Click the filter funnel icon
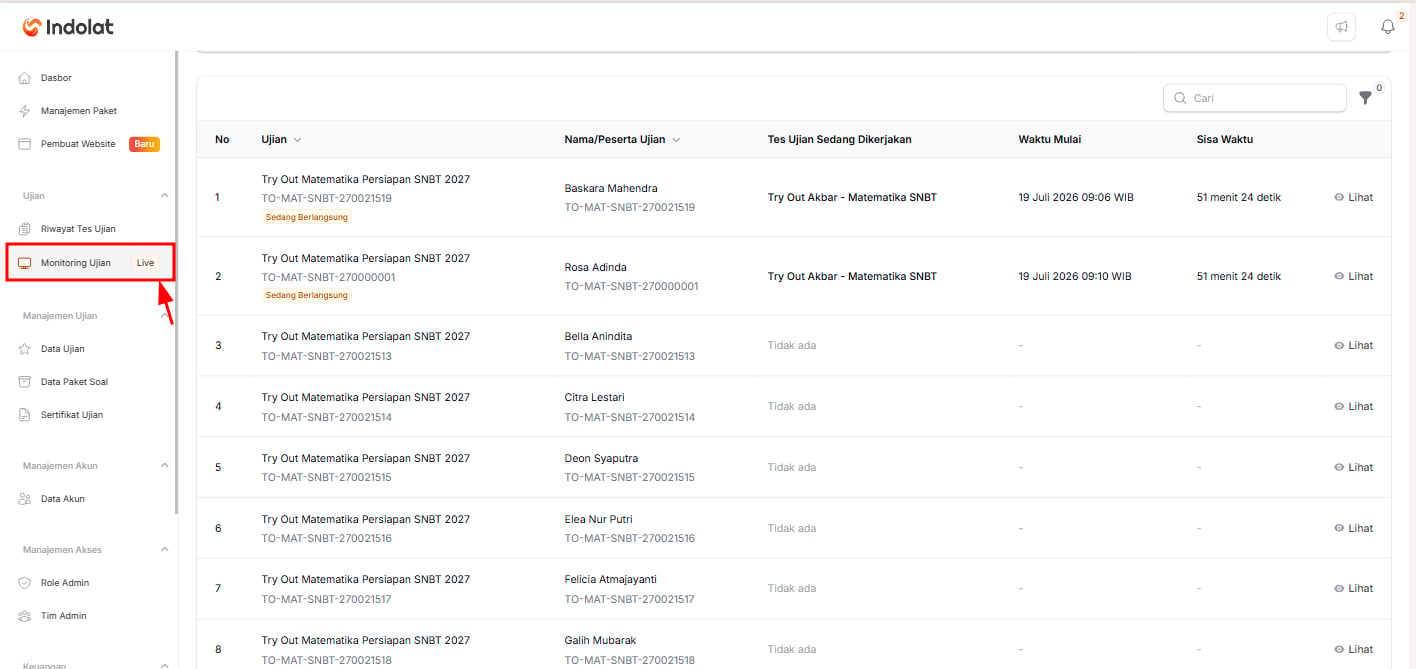This screenshot has height=669, width=1416. [1366, 98]
